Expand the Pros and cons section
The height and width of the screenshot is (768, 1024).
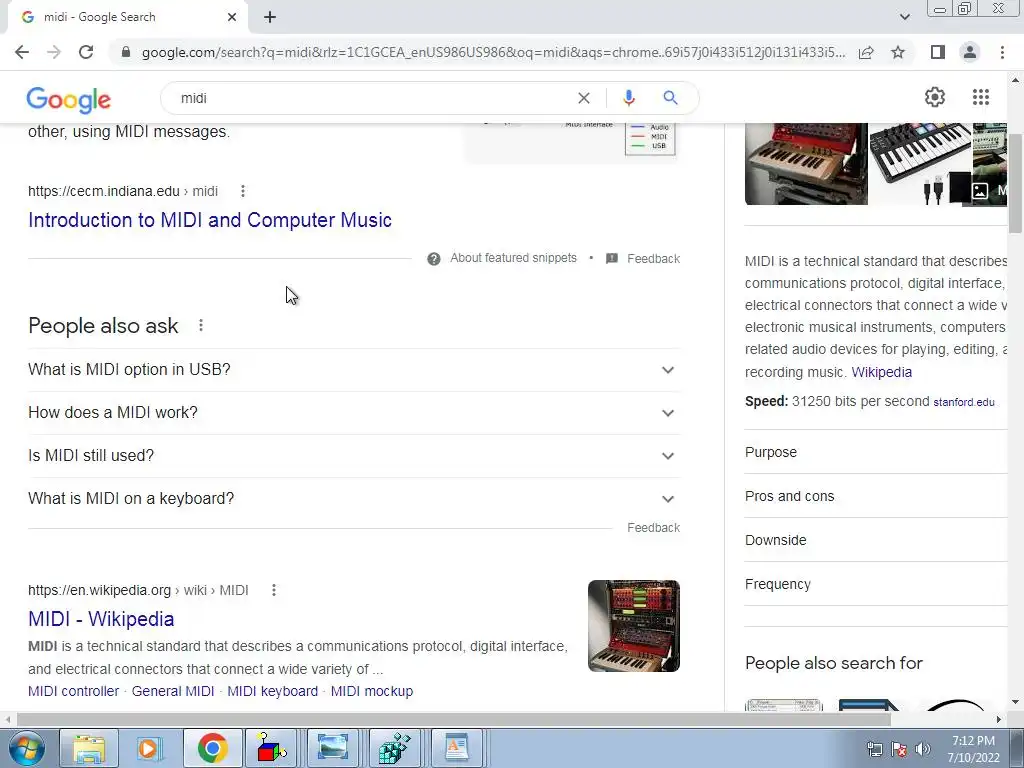point(876,496)
